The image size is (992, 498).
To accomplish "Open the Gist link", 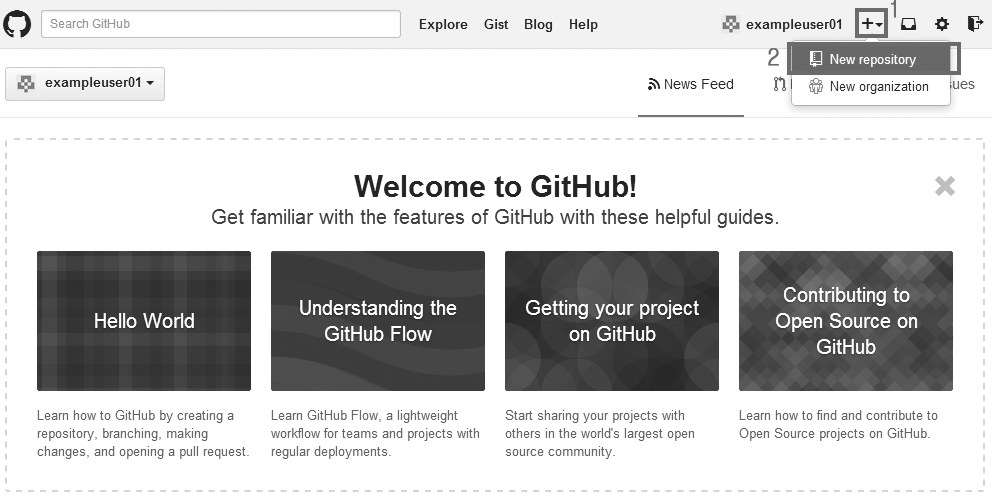I will pos(496,24).
